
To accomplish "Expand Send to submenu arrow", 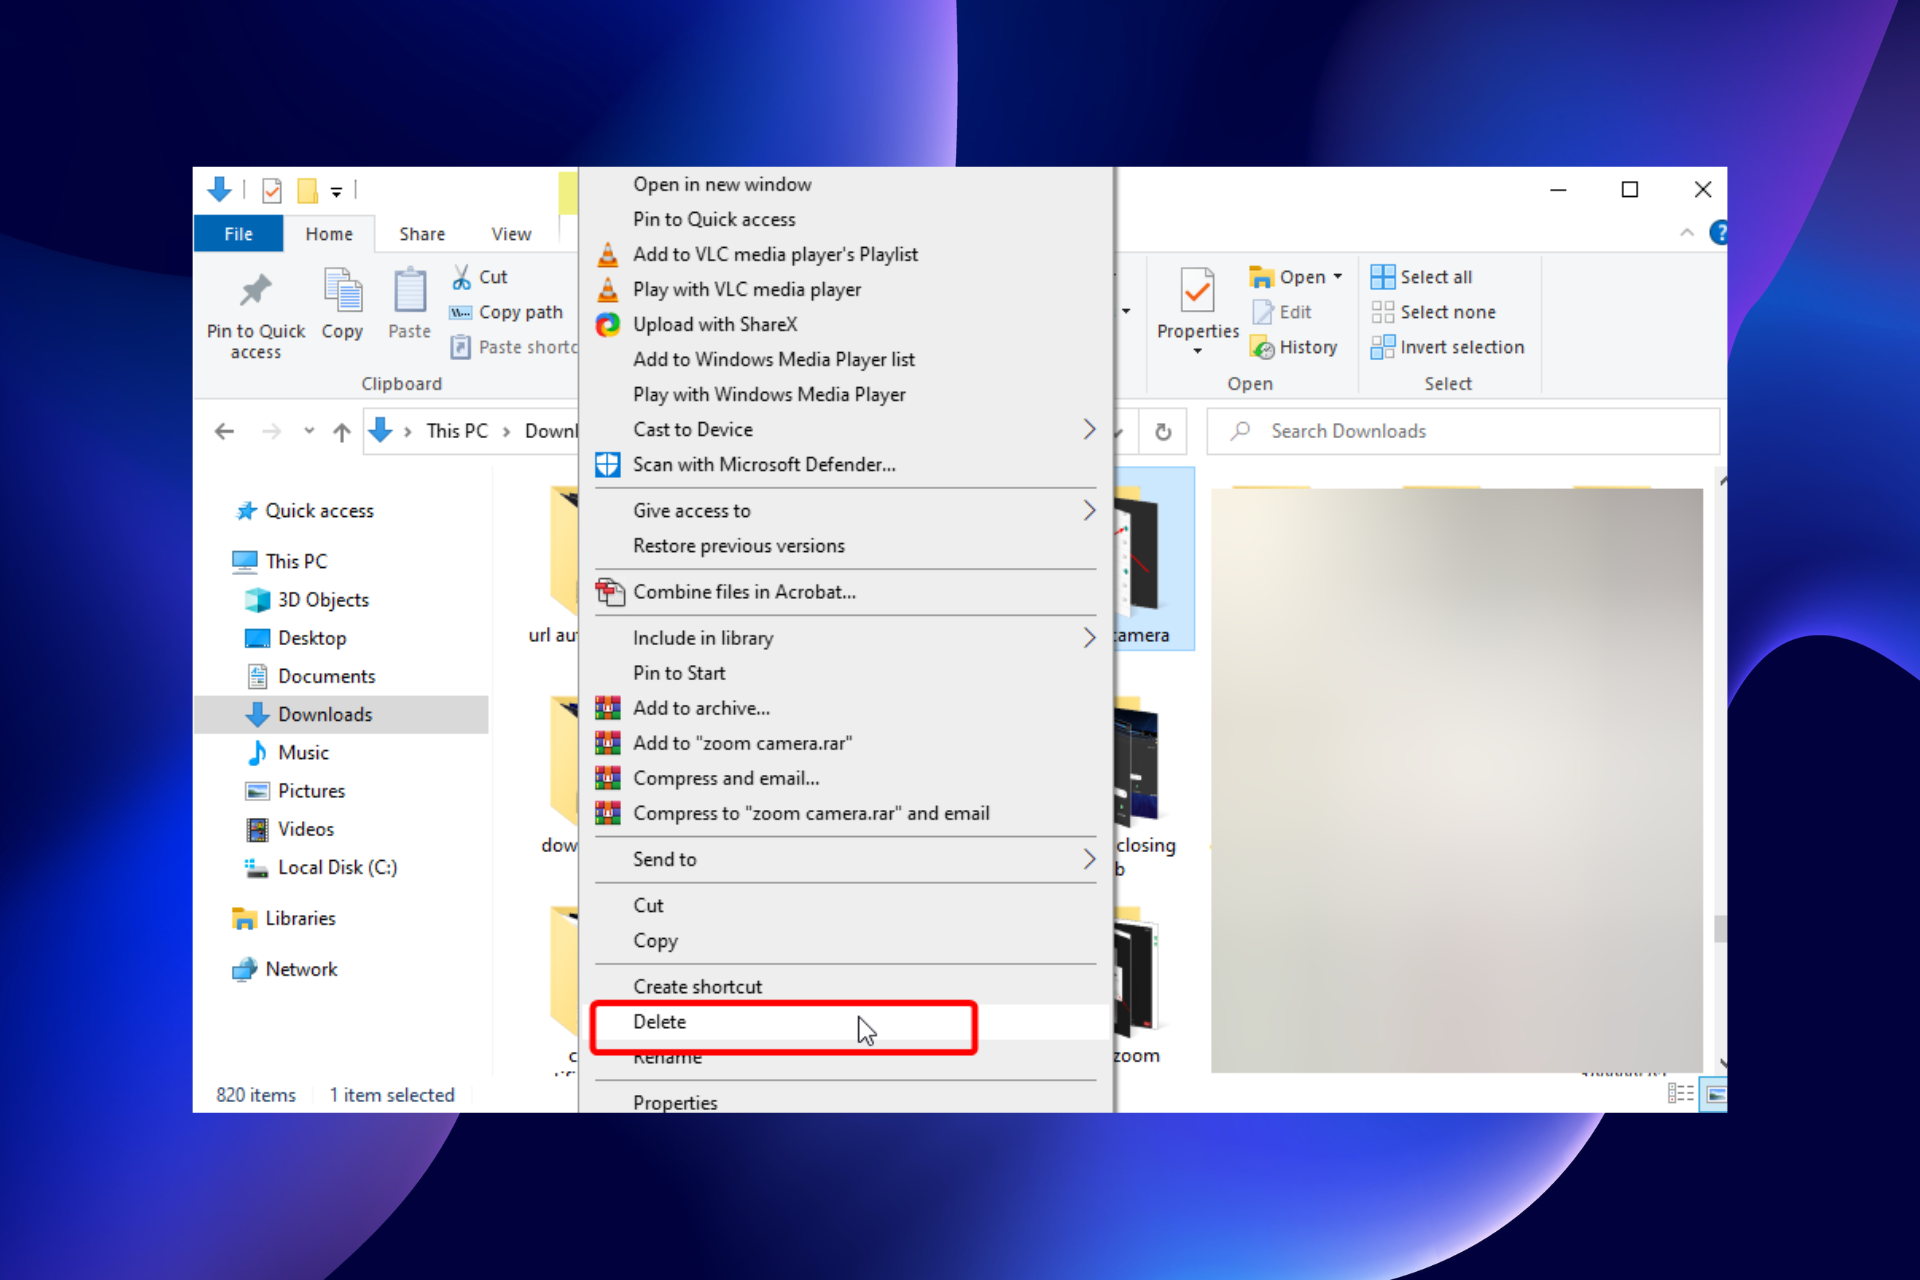I will (x=1090, y=859).
